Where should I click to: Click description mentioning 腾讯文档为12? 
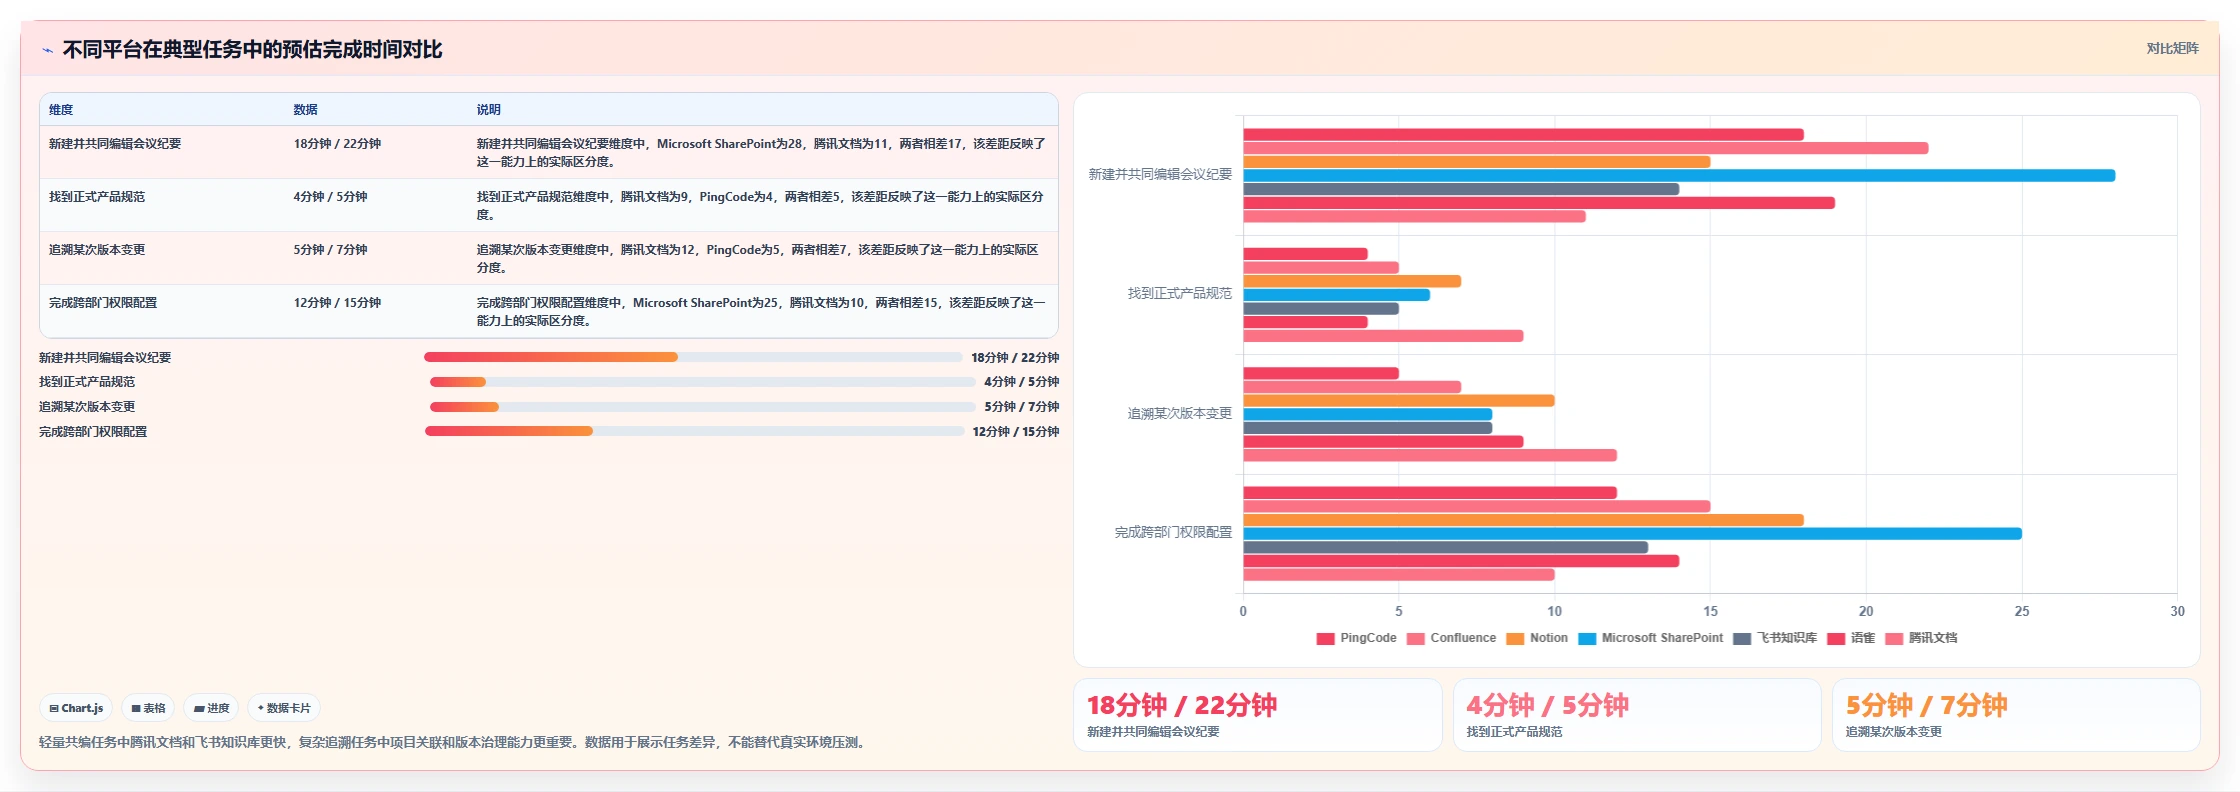click(x=758, y=259)
